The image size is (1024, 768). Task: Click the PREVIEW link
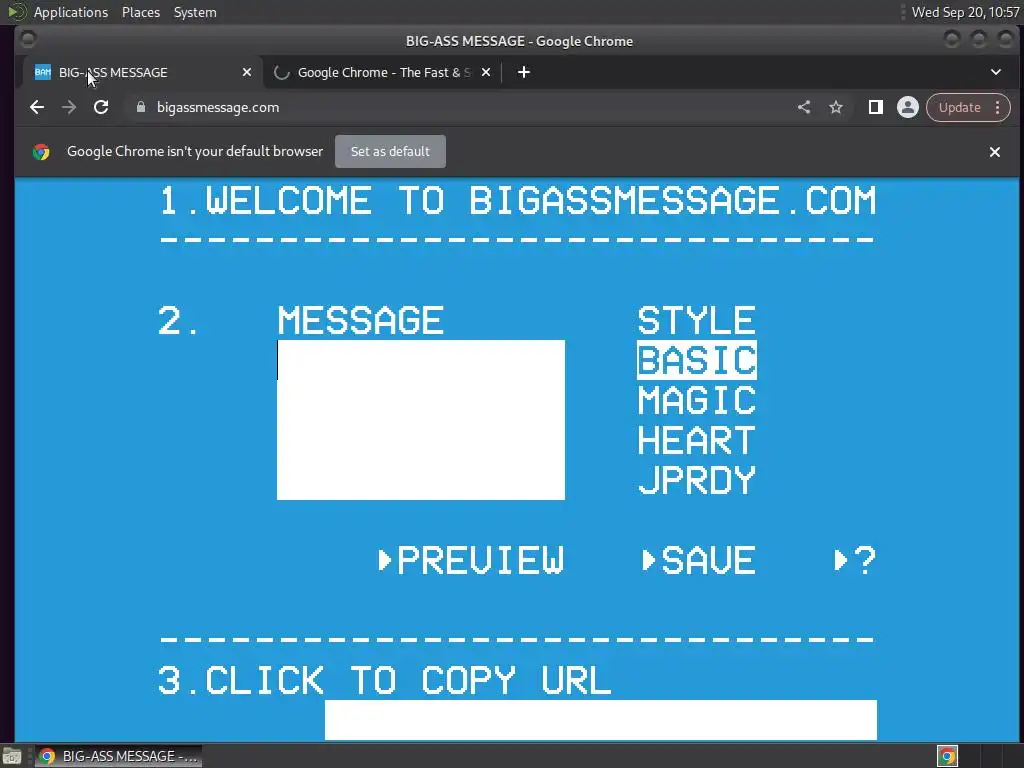[x=472, y=560]
